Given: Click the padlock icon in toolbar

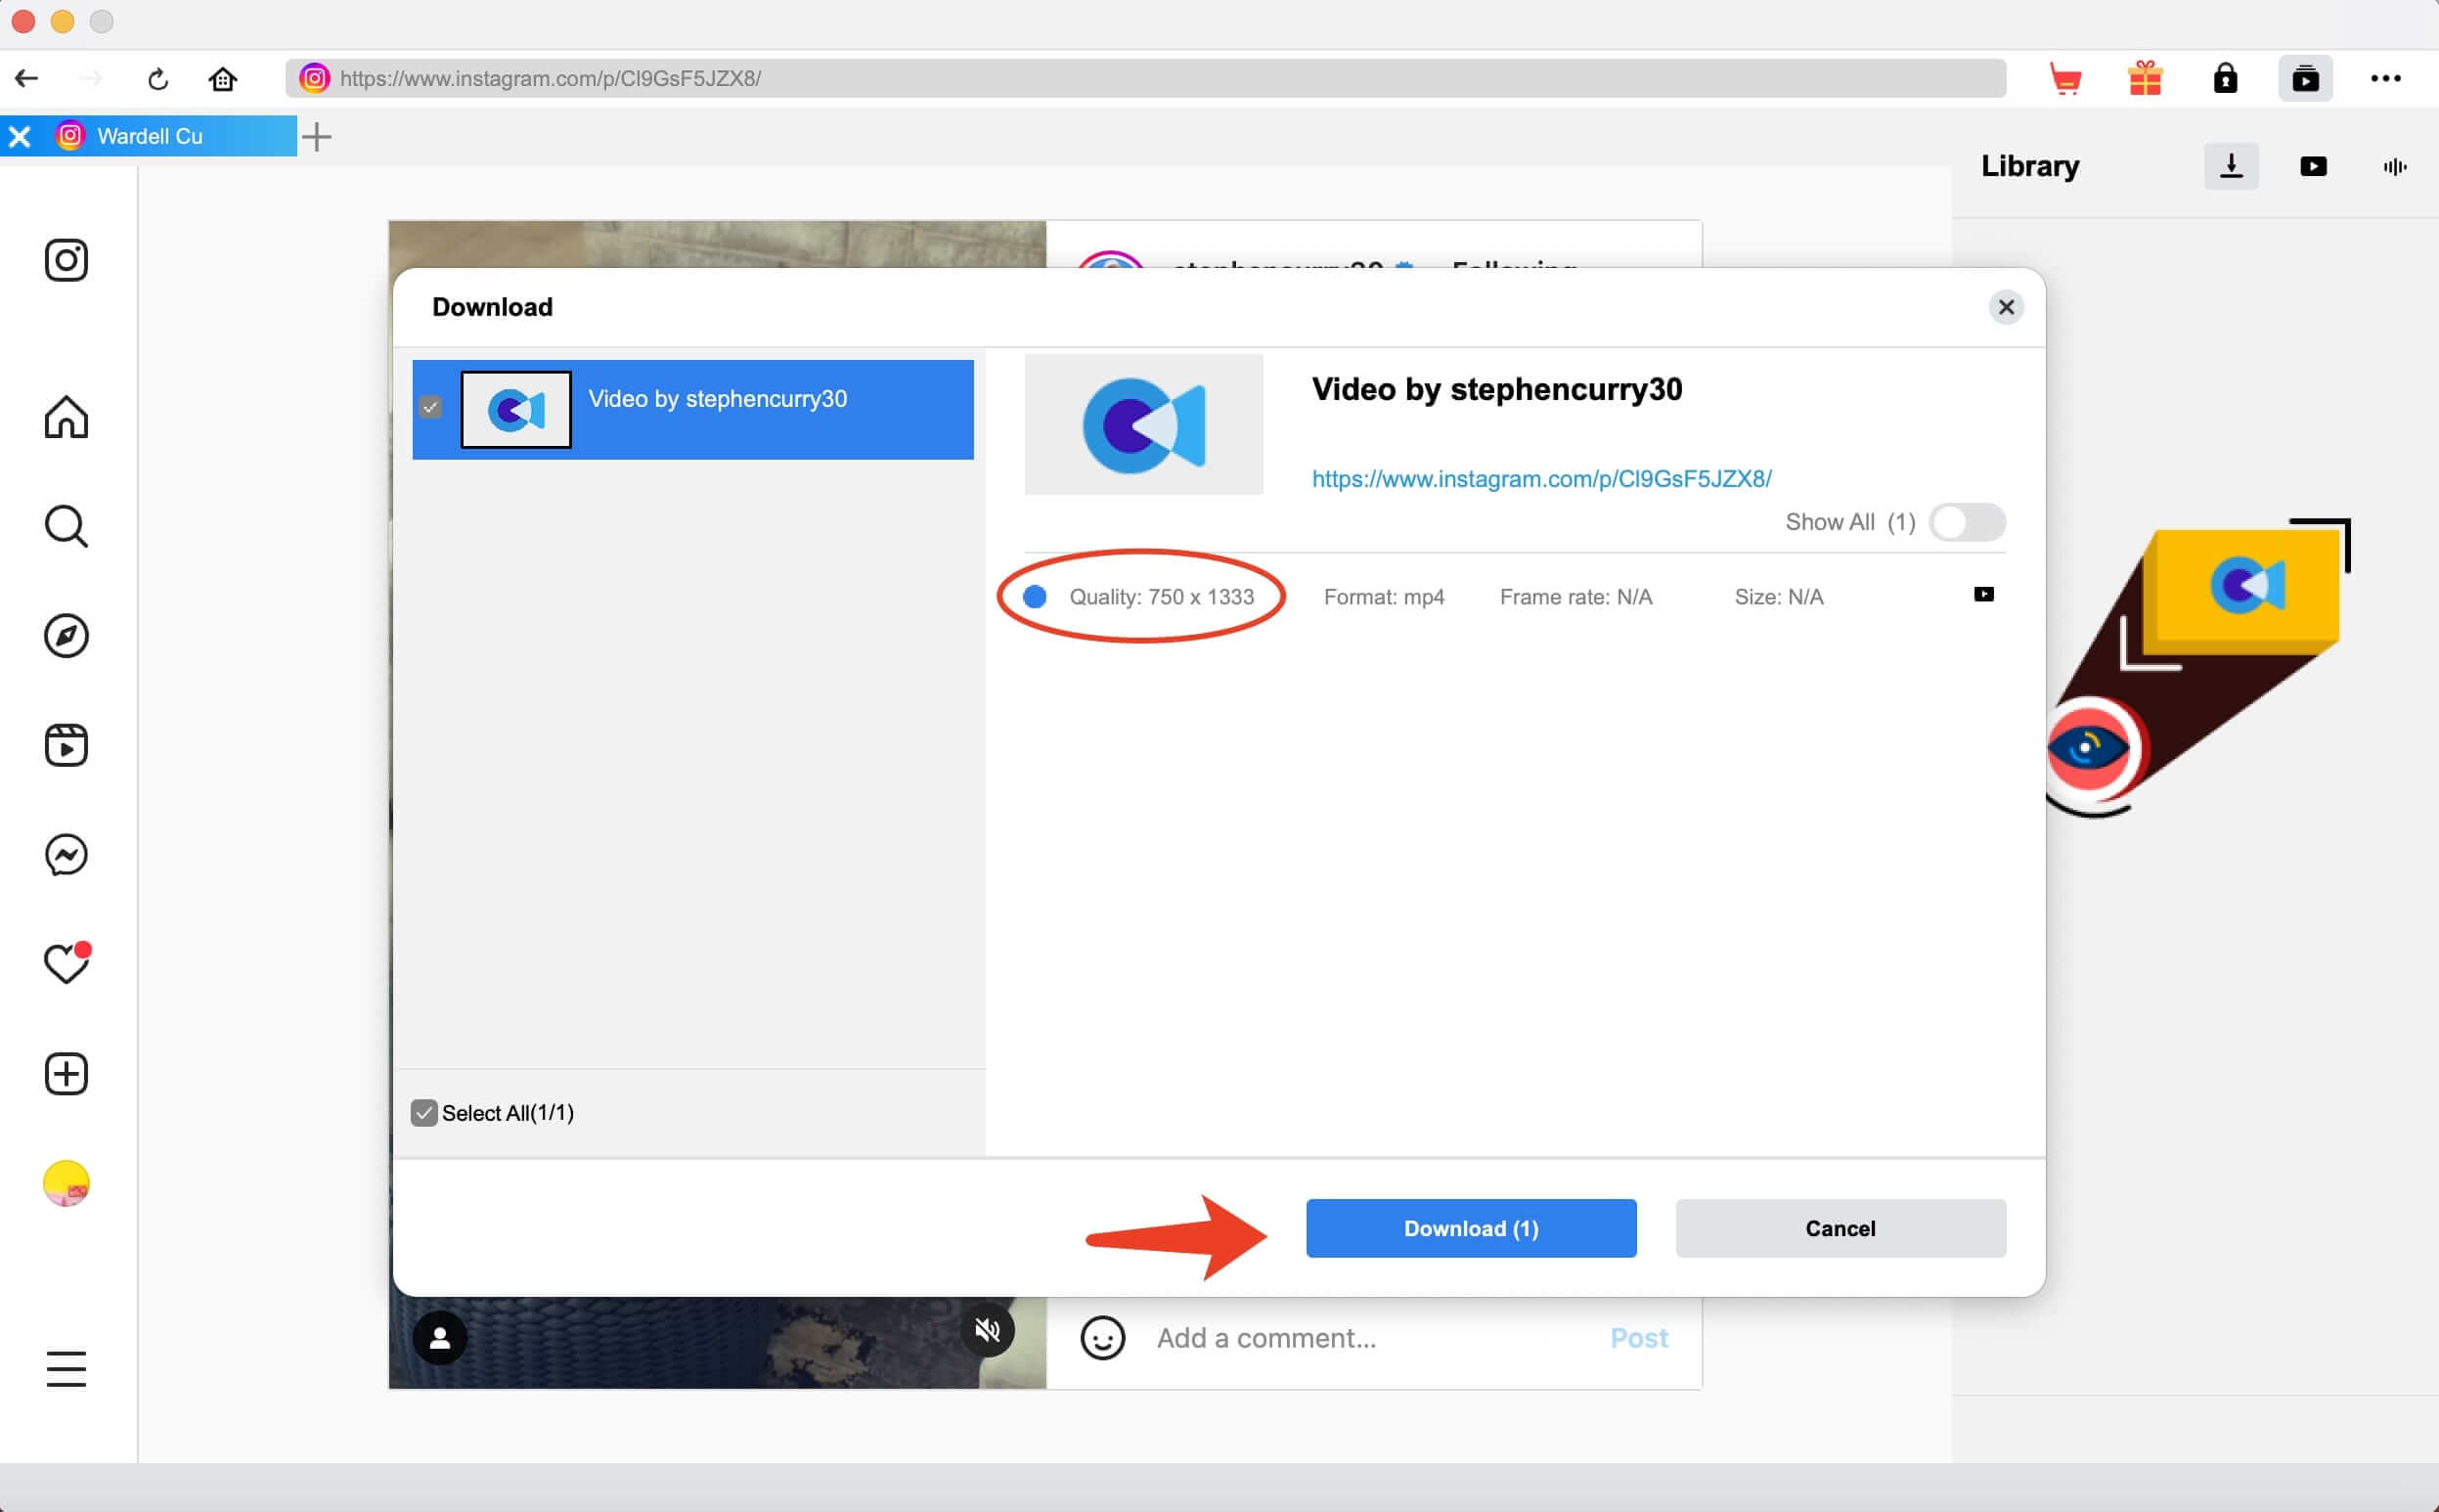Looking at the screenshot, I should coord(2225,78).
